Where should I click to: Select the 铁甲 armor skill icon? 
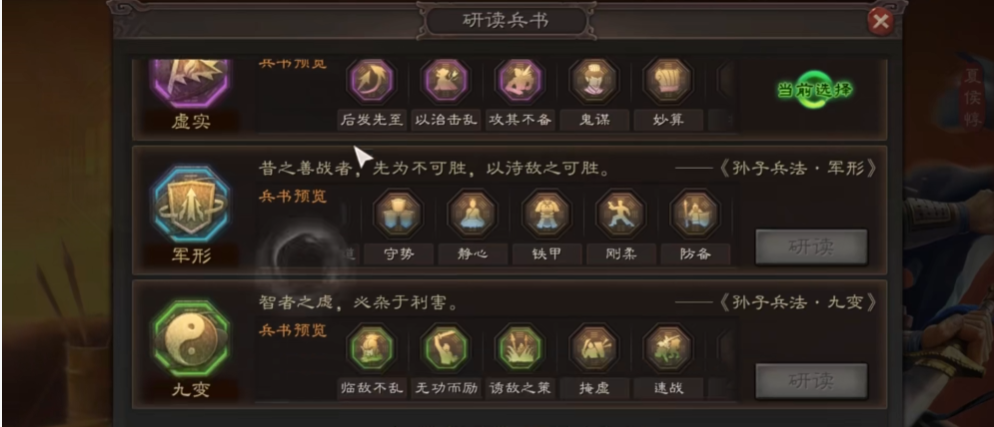click(x=546, y=215)
